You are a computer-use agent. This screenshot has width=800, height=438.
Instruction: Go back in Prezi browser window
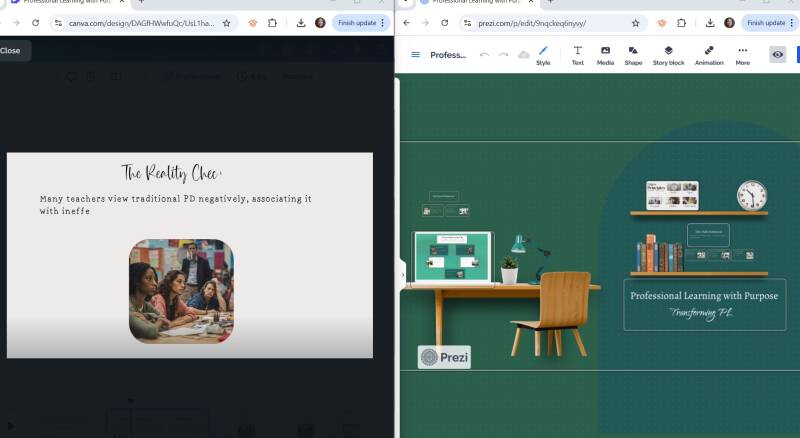click(x=407, y=23)
